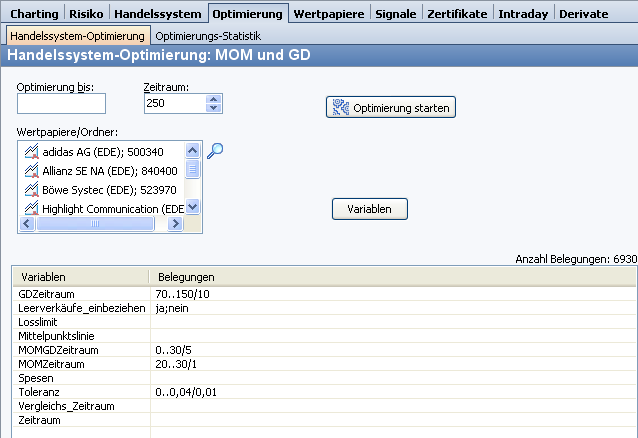The height and width of the screenshot is (438, 638).
Task: Increase the Zeitraum value with up arrow
Action: tap(214, 99)
